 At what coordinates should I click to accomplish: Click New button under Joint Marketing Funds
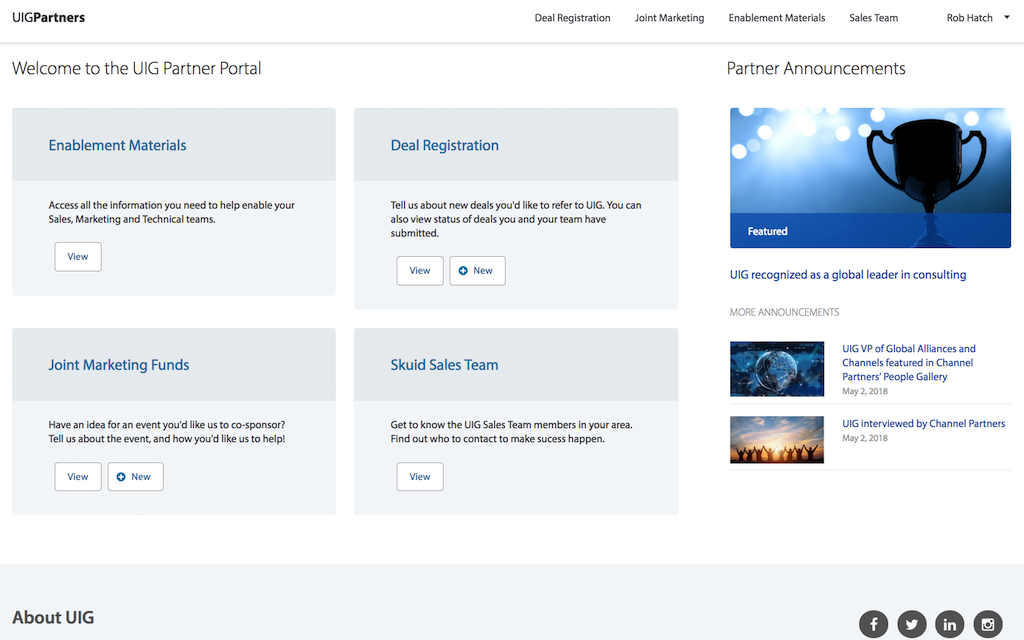(135, 477)
